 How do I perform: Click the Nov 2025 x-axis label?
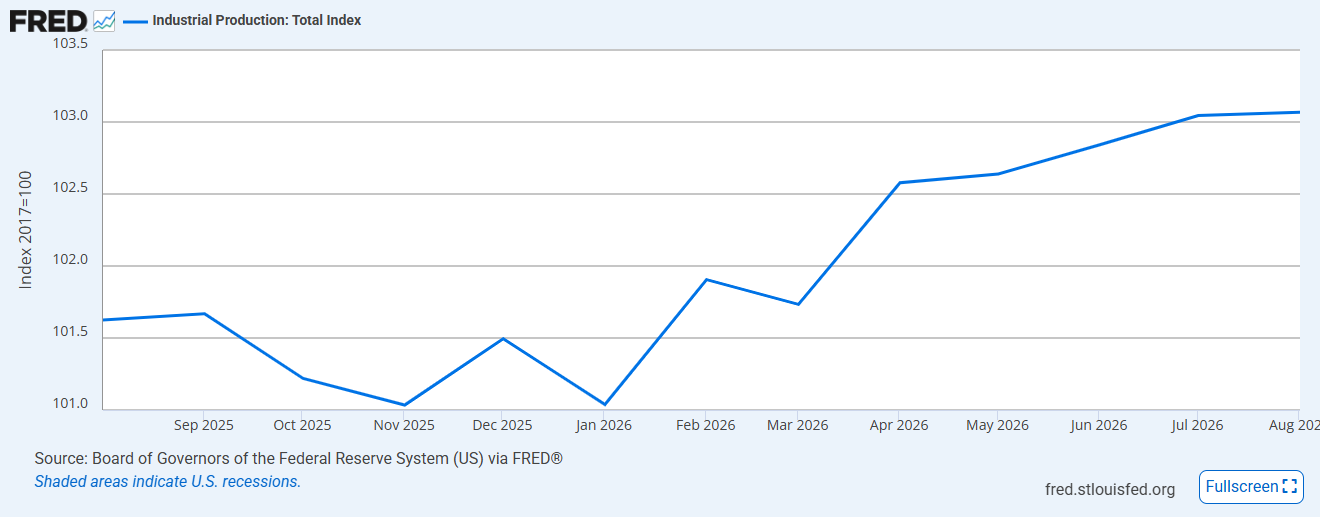pos(404,425)
